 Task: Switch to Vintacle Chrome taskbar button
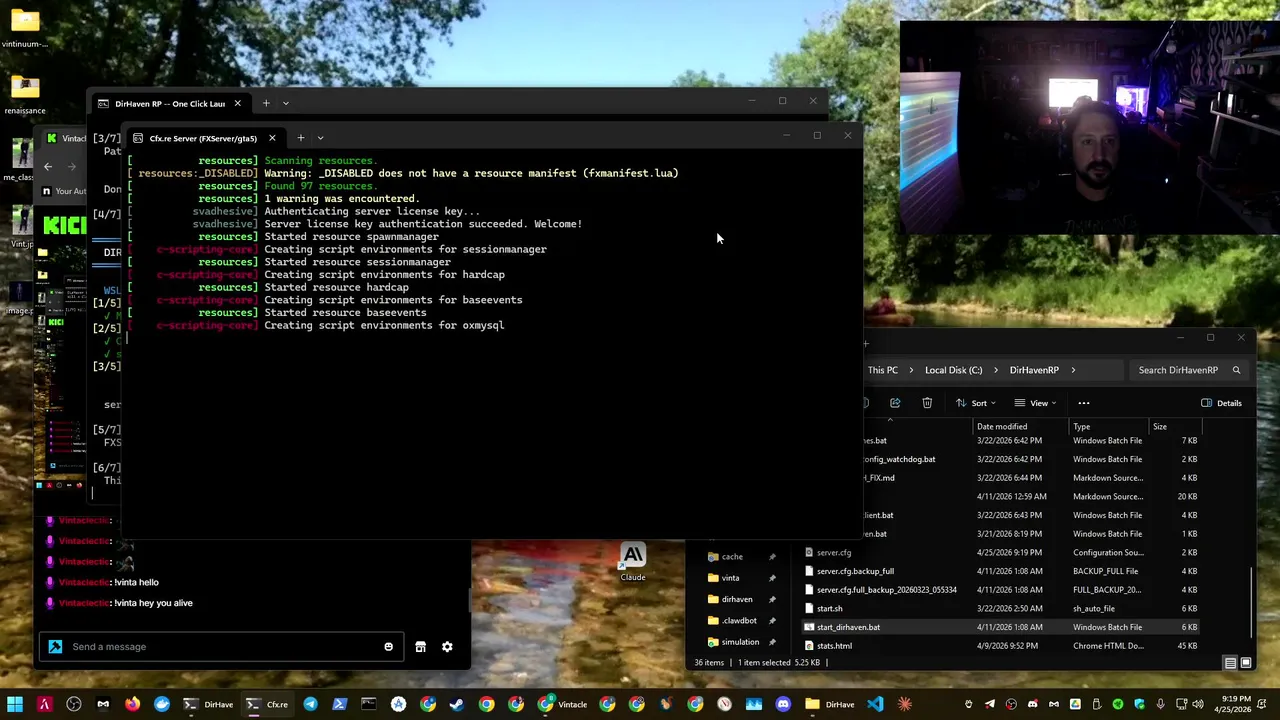click(x=563, y=705)
